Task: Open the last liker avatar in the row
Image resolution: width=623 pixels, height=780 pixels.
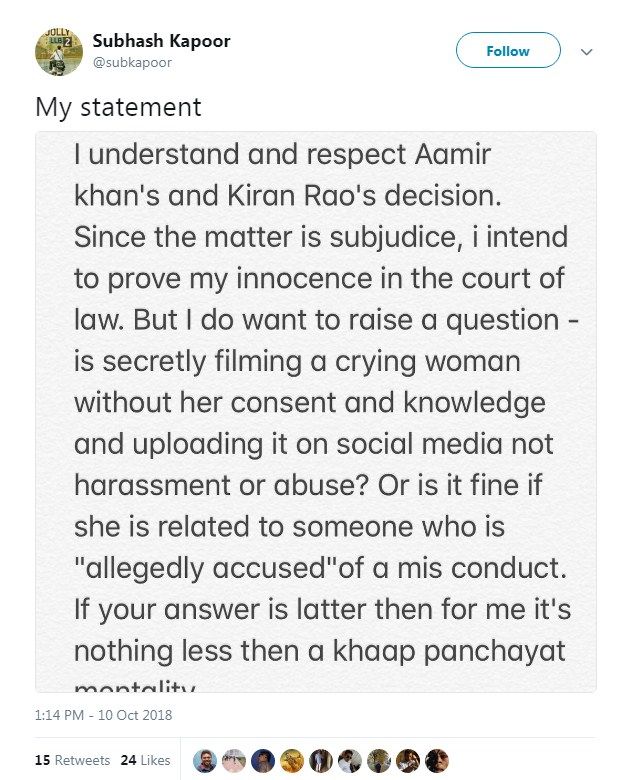Action: coord(437,761)
